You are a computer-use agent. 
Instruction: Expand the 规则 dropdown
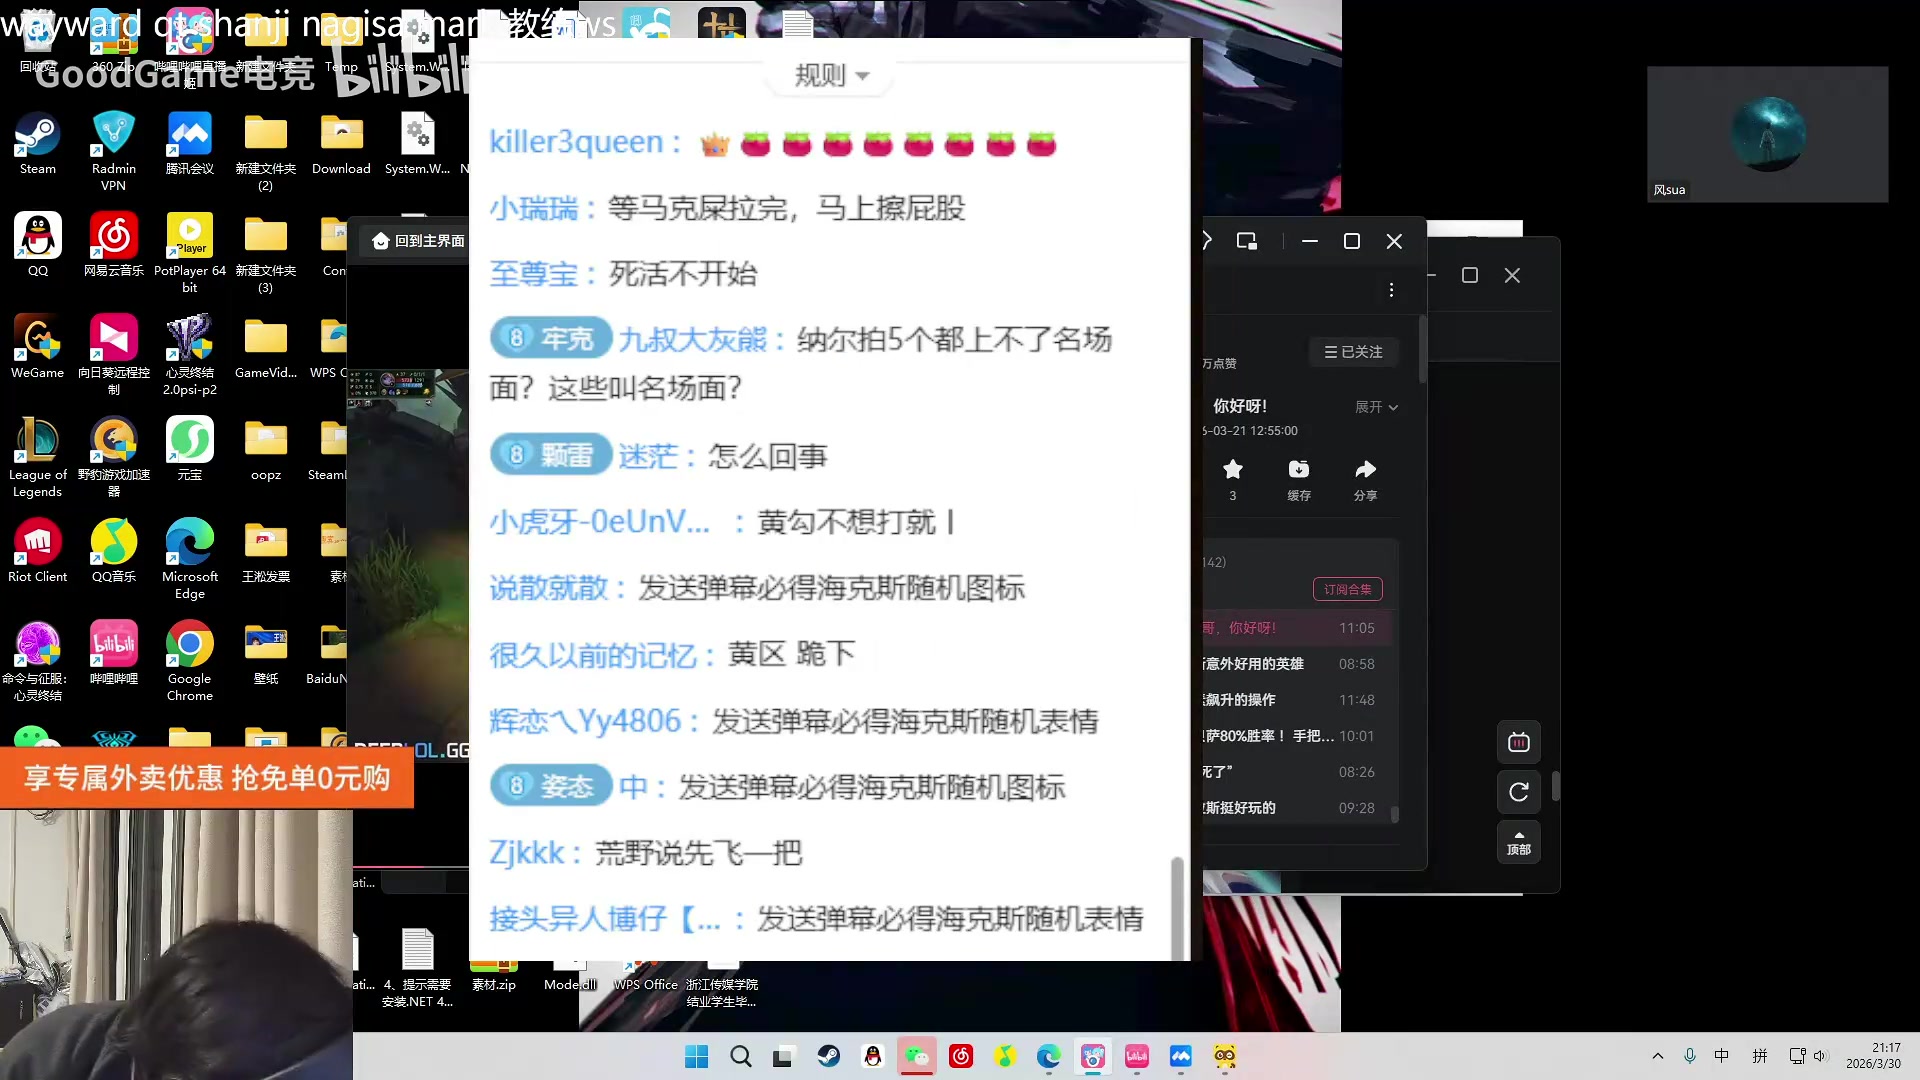[x=831, y=75]
